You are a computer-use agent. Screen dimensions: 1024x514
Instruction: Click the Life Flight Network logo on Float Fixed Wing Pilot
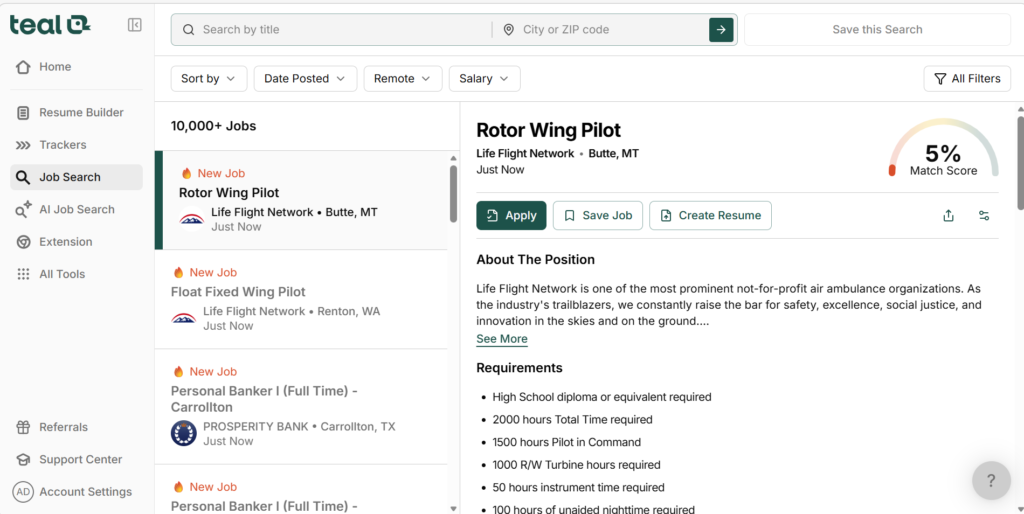(x=183, y=318)
